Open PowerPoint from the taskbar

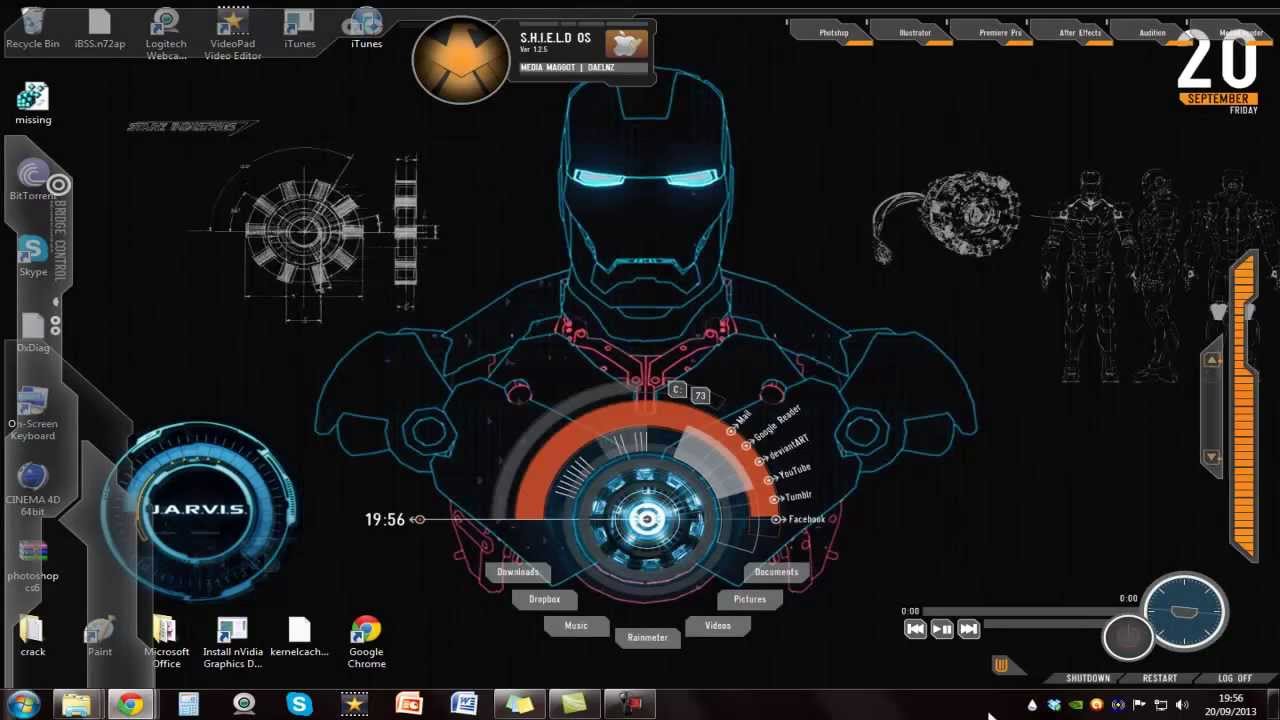click(x=409, y=704)
